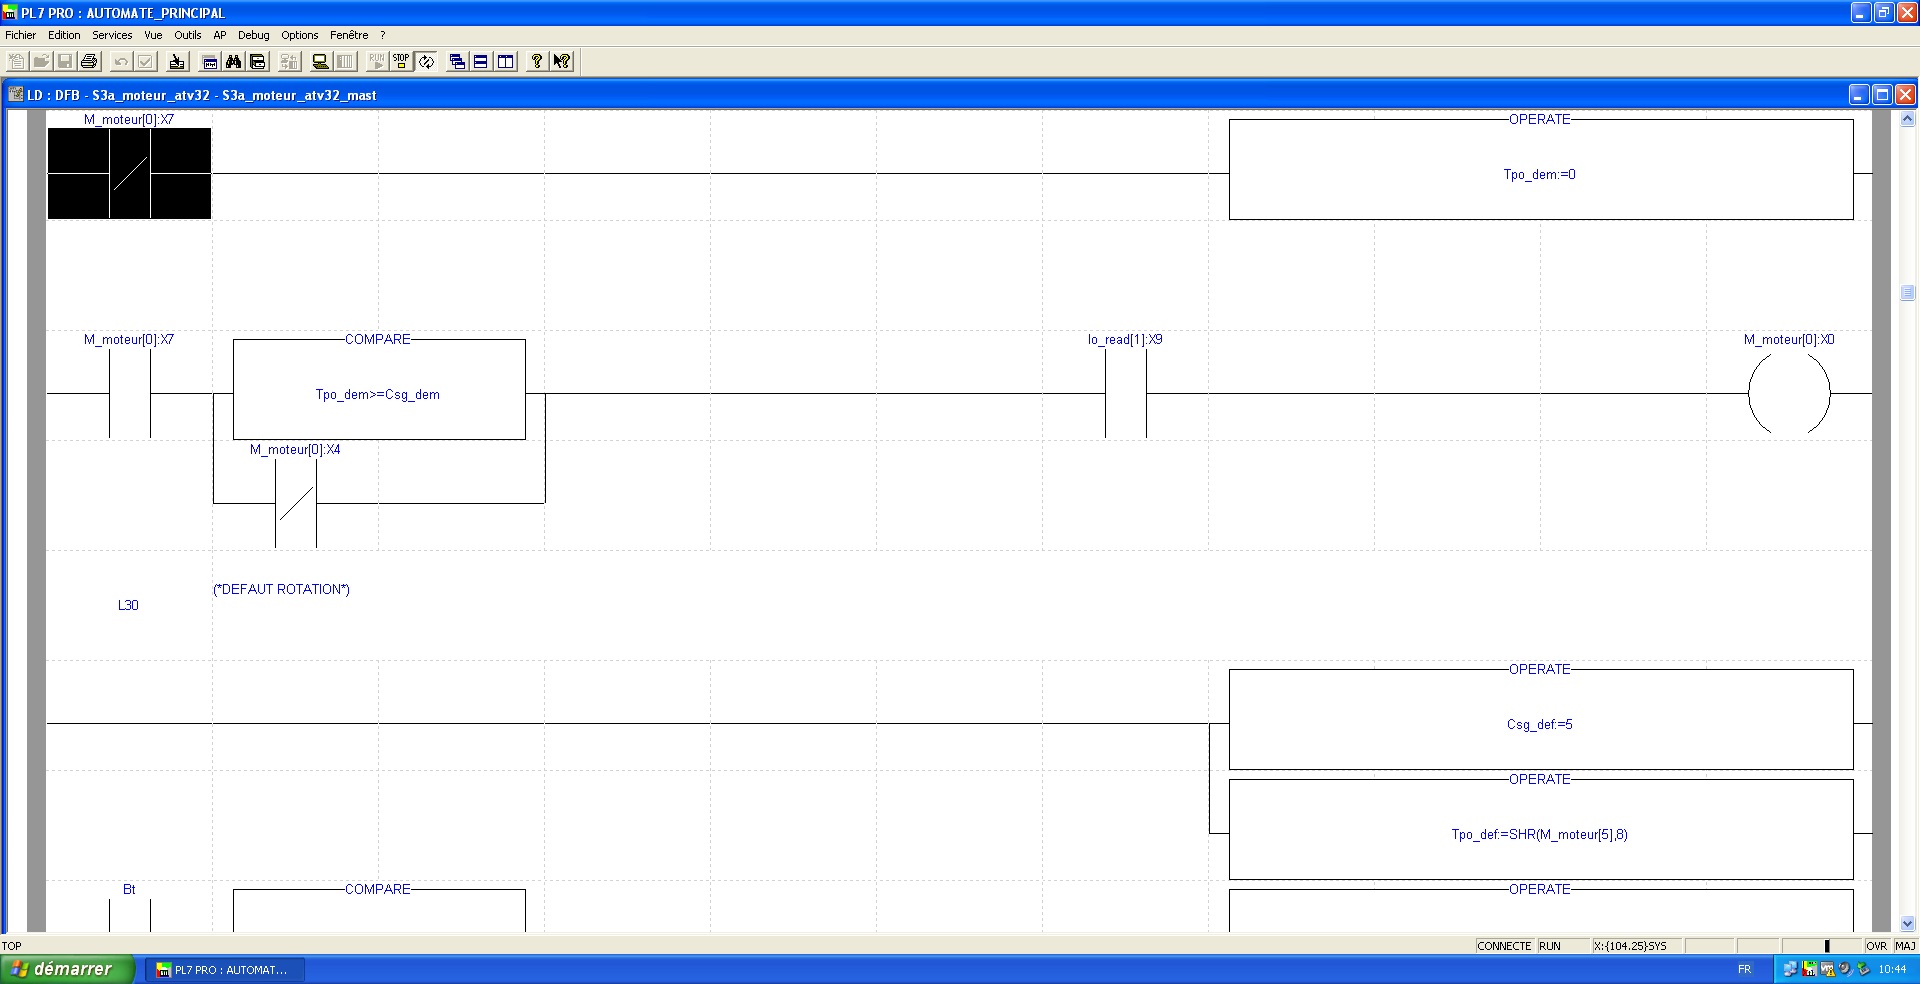Open the Edition menu
The image size is (1920, 984).
coord(64,35)
